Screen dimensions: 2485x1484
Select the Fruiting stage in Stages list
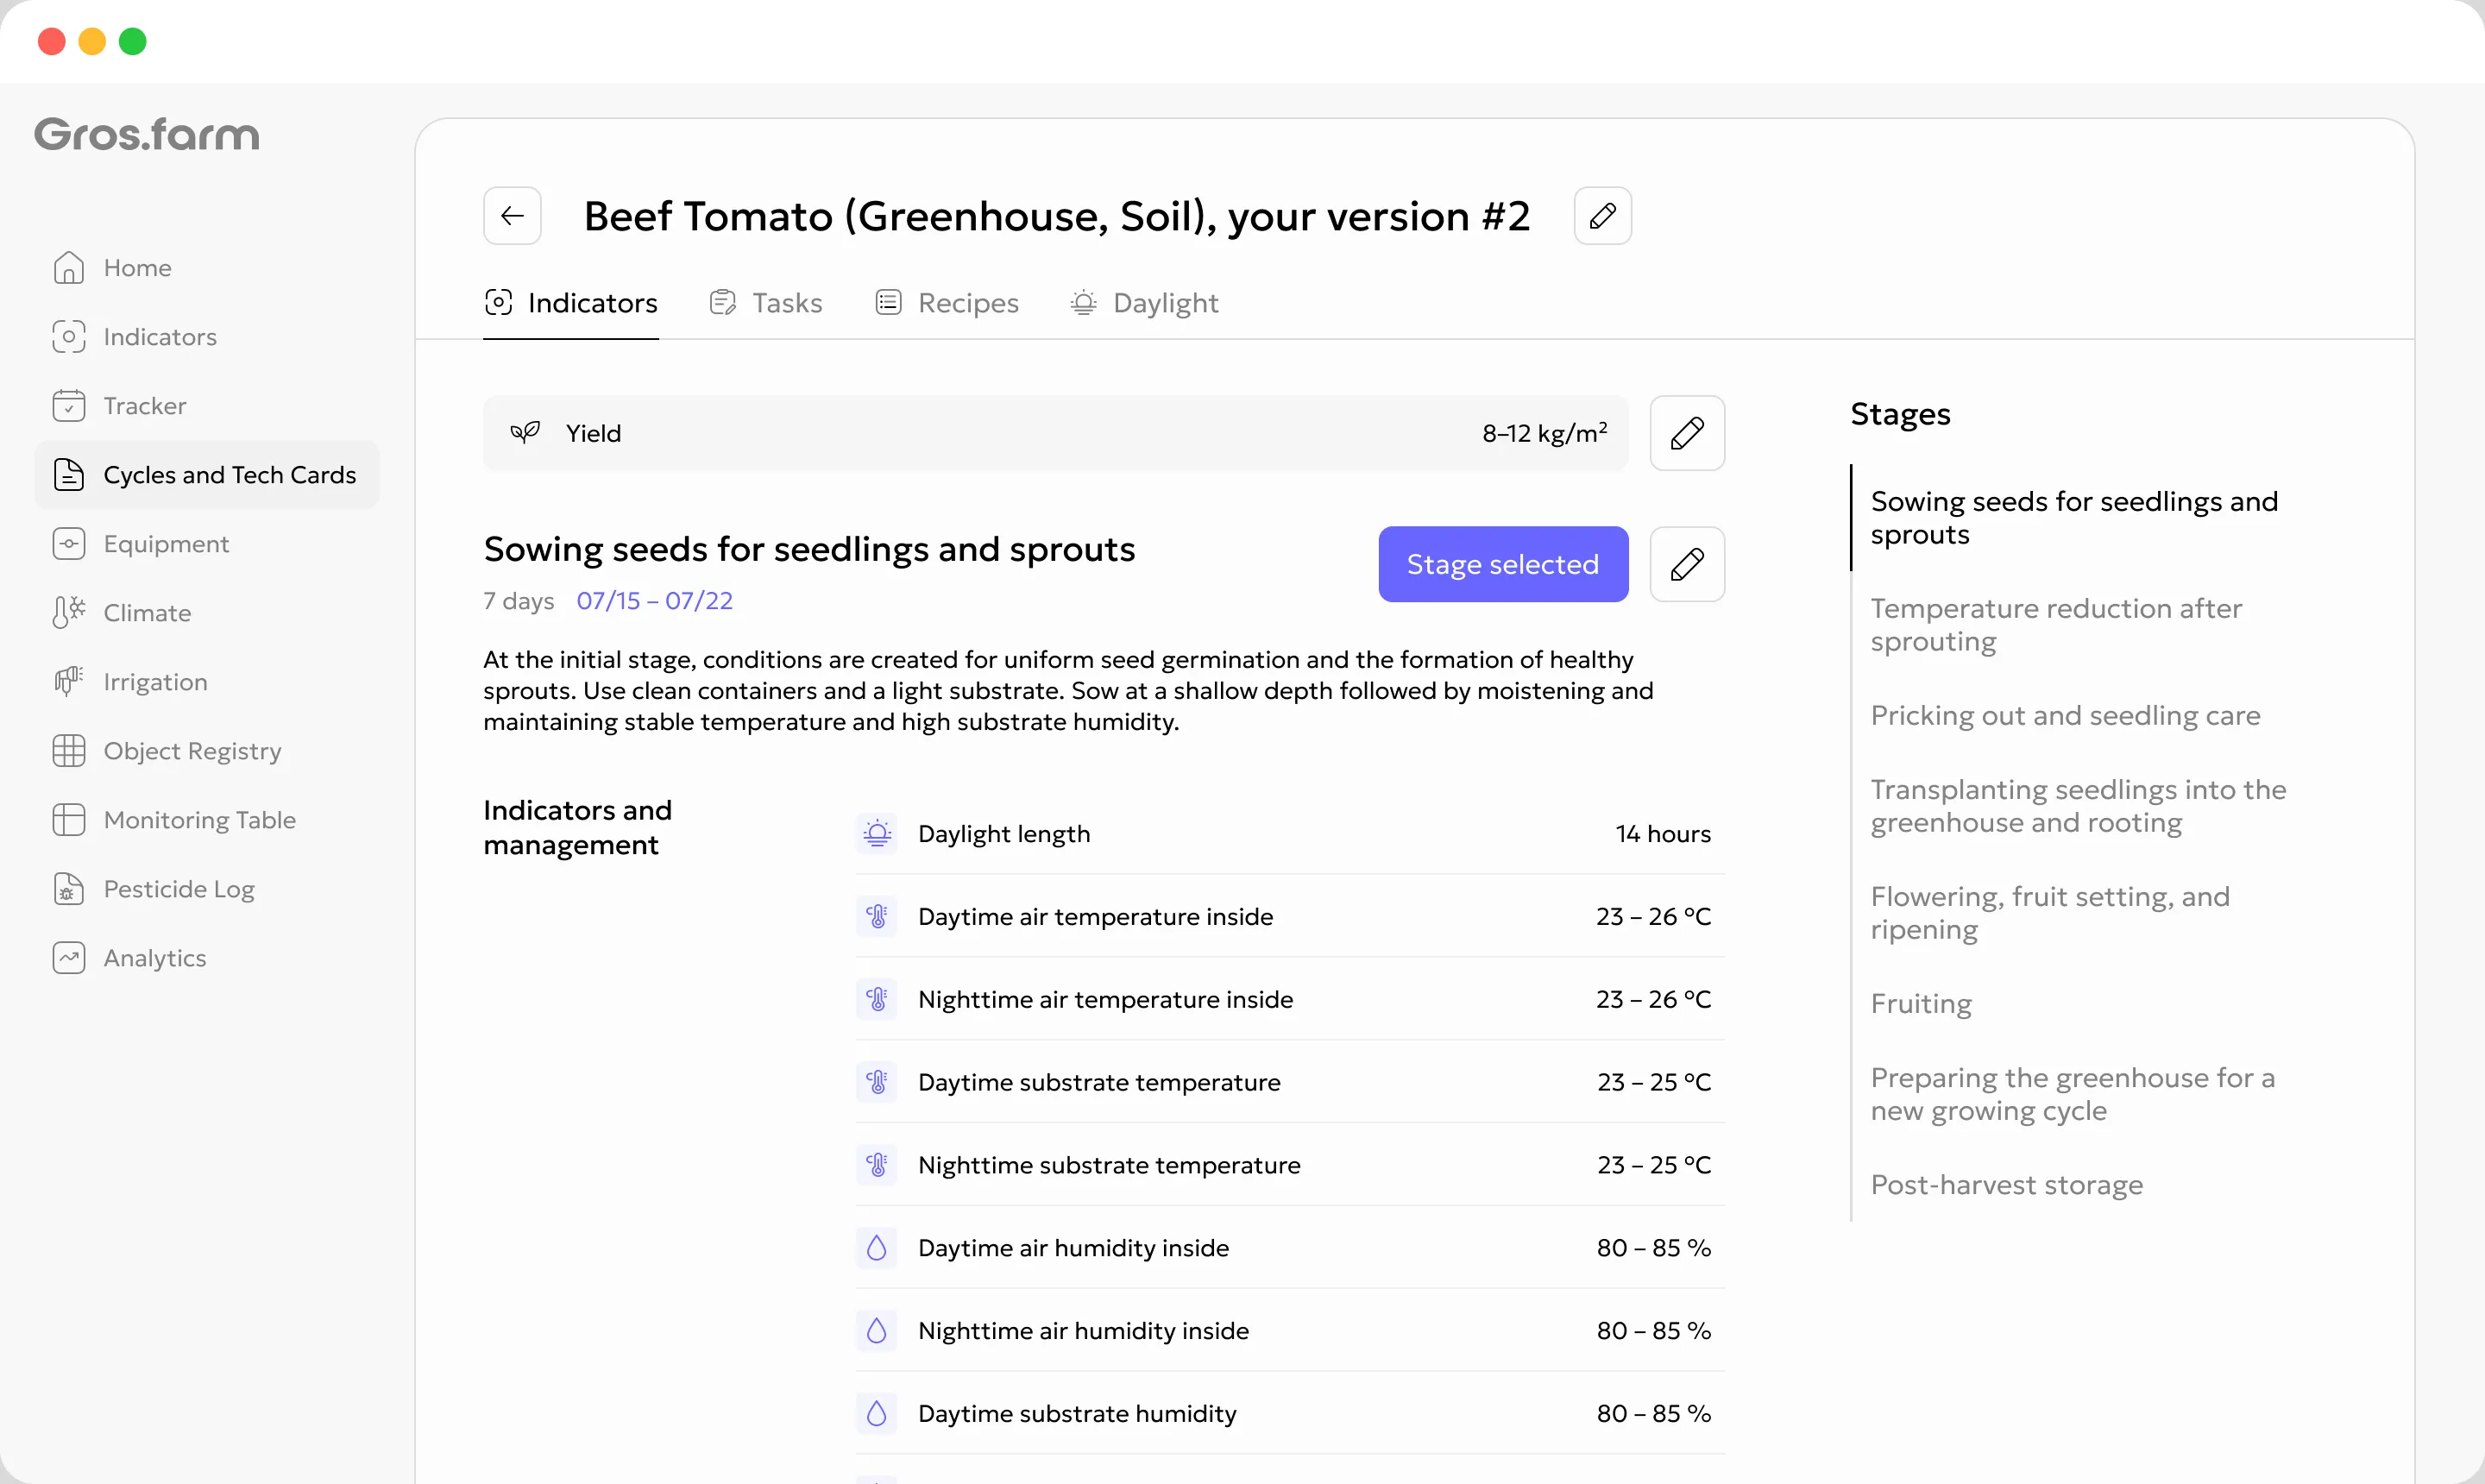point(1921,1004)
